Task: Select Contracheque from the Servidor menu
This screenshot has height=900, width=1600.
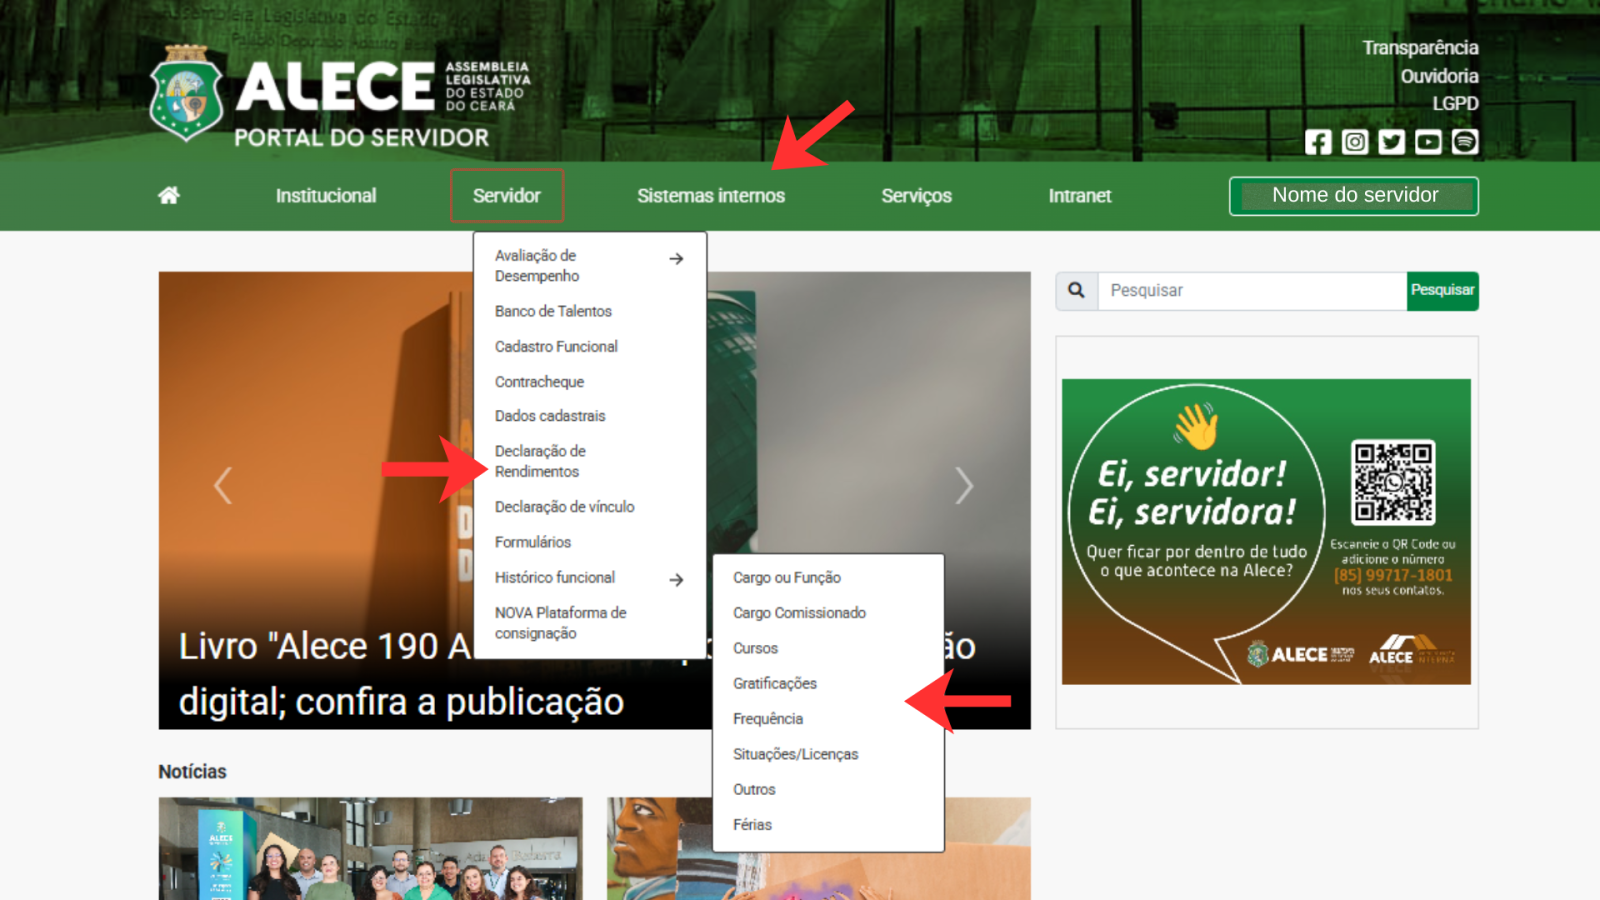Action: click(539, 382)
